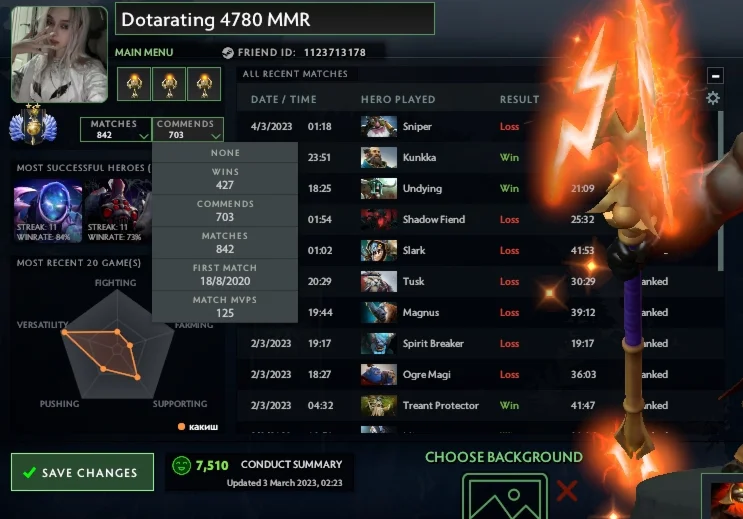743x519 pixels.
Task: Expand the Matches 842 stat dropdown
Action: (x=116, y=129)
